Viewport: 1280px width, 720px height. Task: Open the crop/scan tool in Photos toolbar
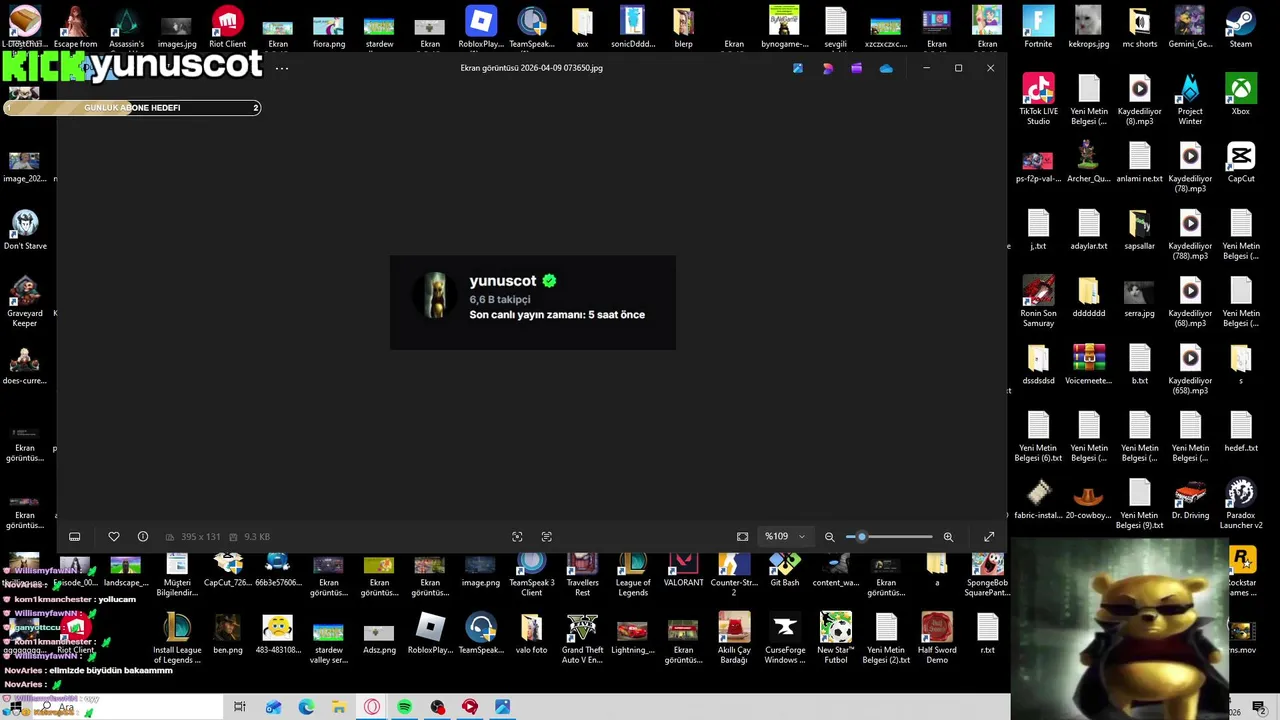tap(517, 537)
